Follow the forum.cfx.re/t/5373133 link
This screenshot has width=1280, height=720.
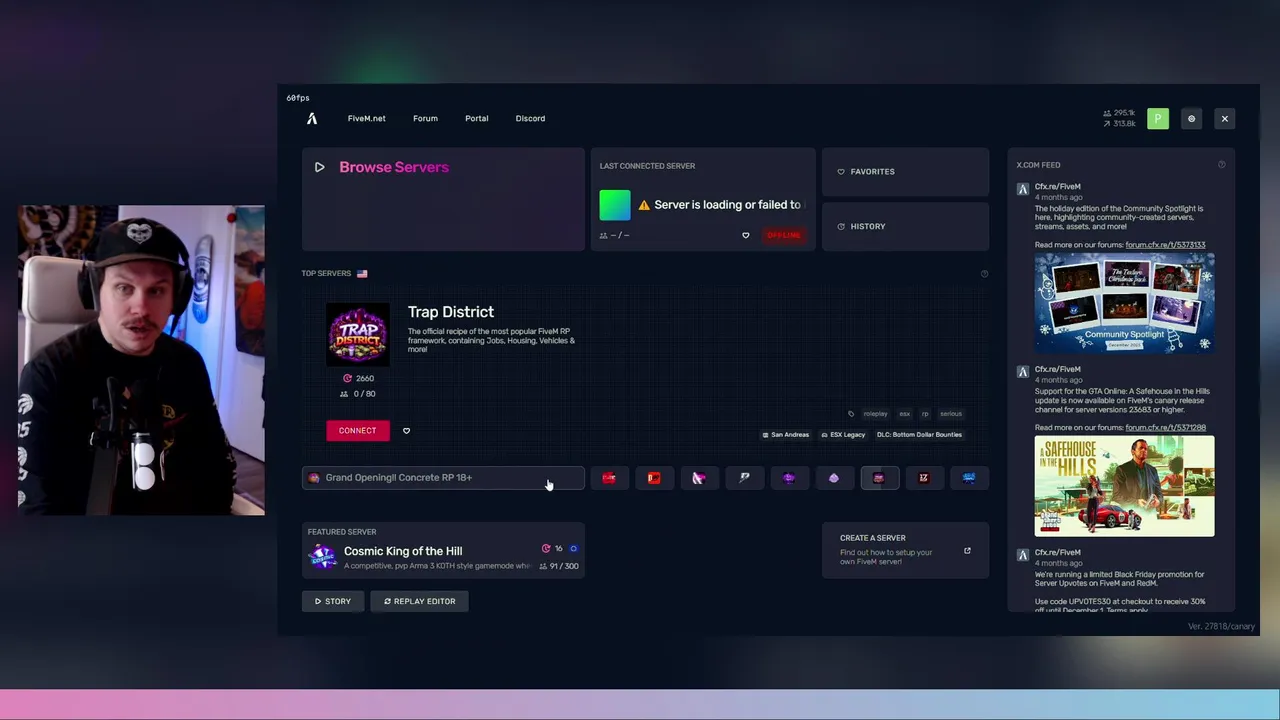pyautogui.click(x=1165, y=245)
